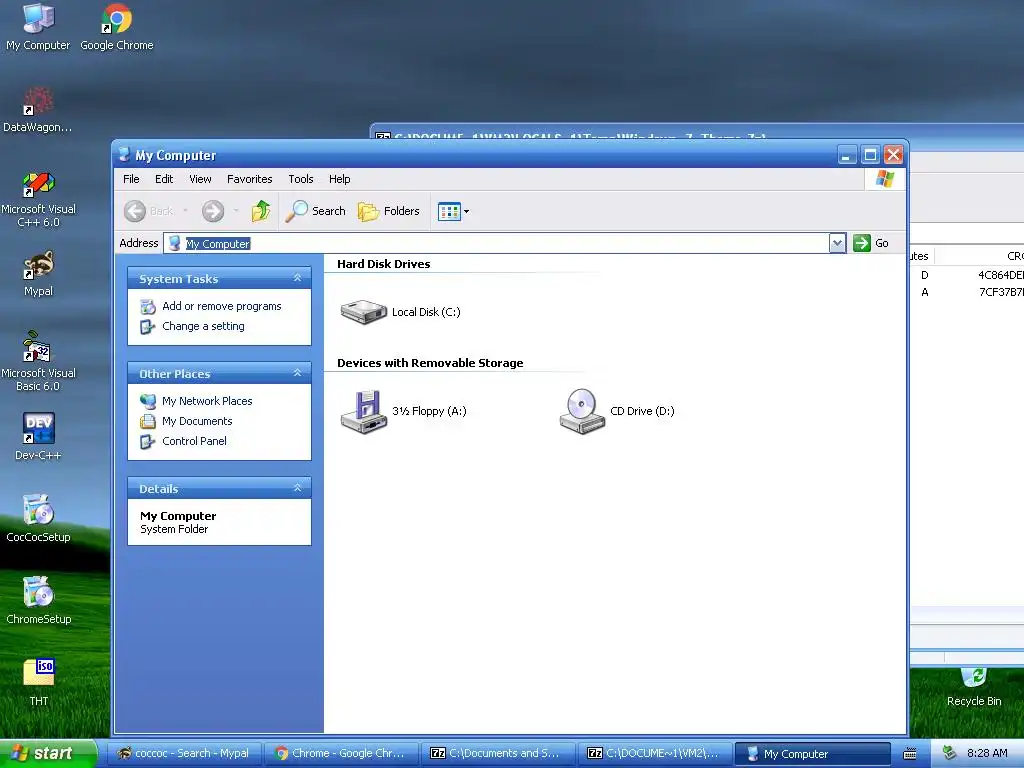Open the Views toolbar button menu
Screen dimensions: 1024x768
pos(453,212)
